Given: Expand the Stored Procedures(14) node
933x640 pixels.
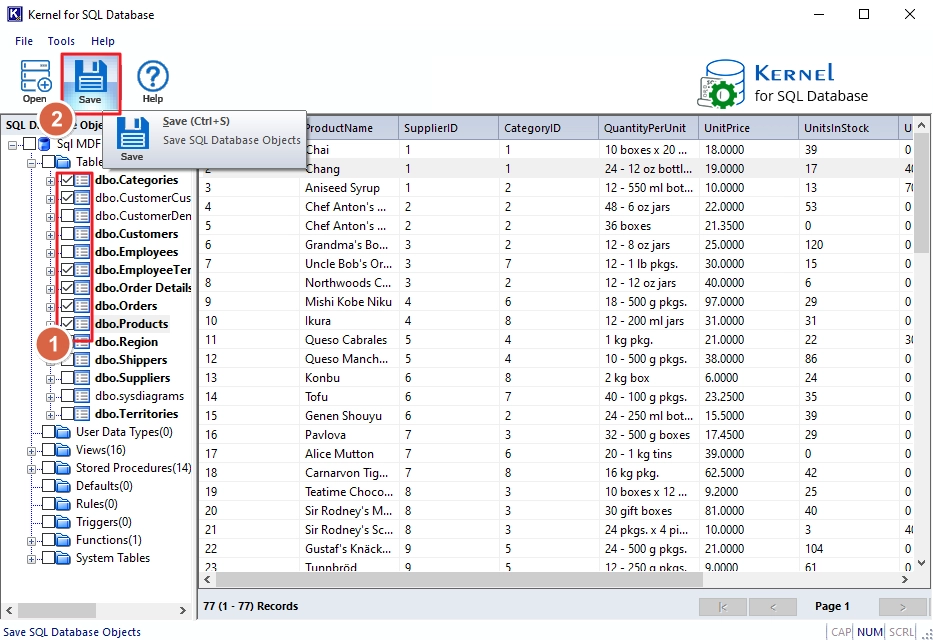Looking at the screenshot, I should [32, 469].
